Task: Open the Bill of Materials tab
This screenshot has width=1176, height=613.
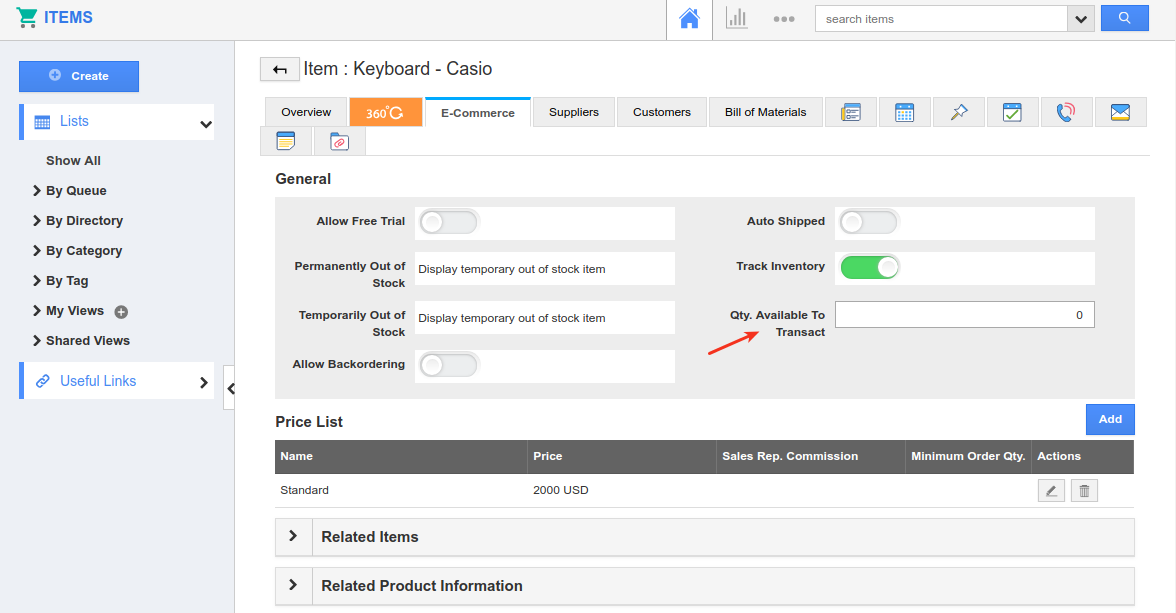Action: pos(766,113)
